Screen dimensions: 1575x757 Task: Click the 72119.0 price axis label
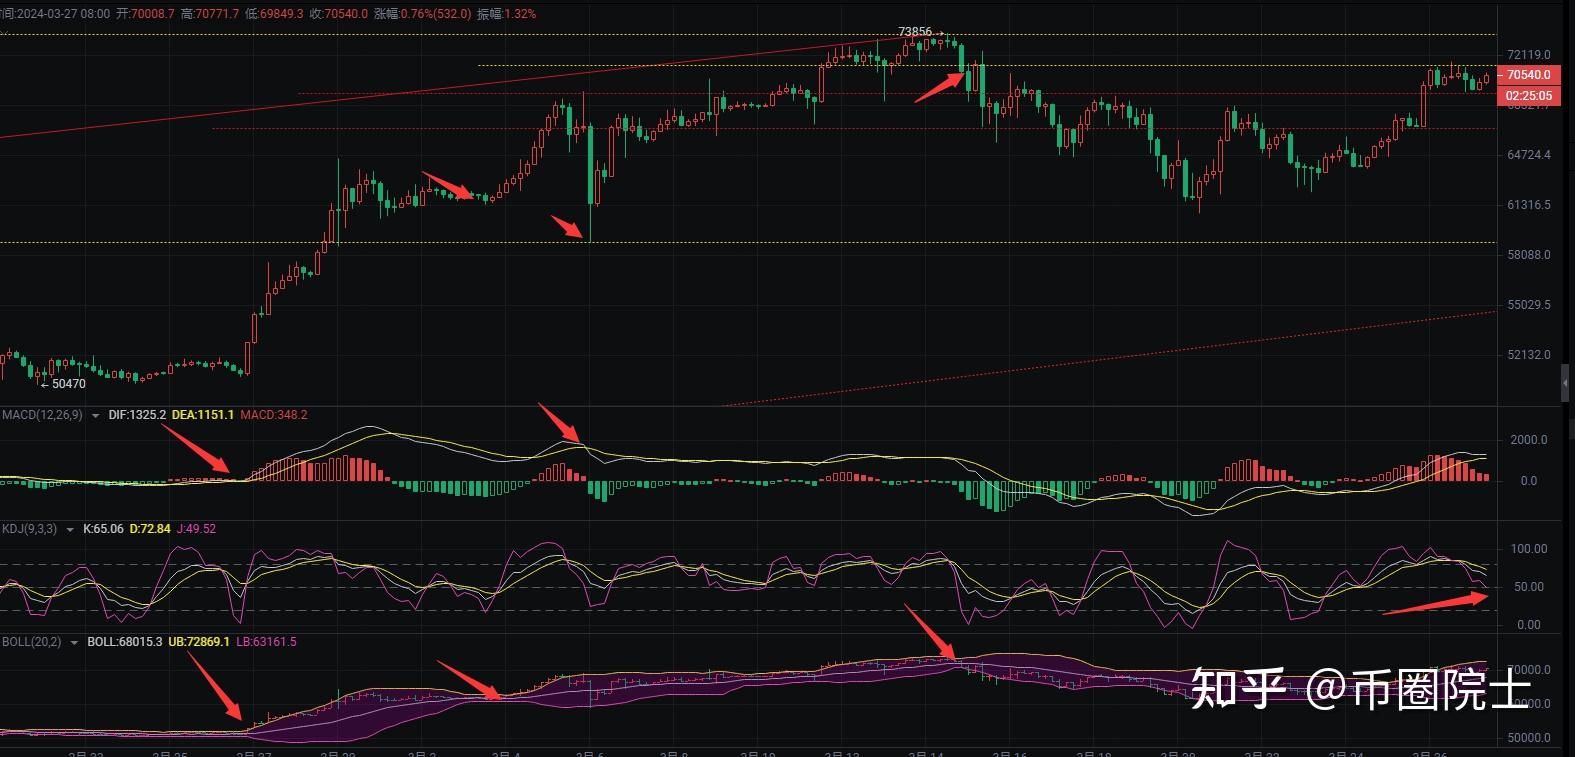pos(1529,55)
